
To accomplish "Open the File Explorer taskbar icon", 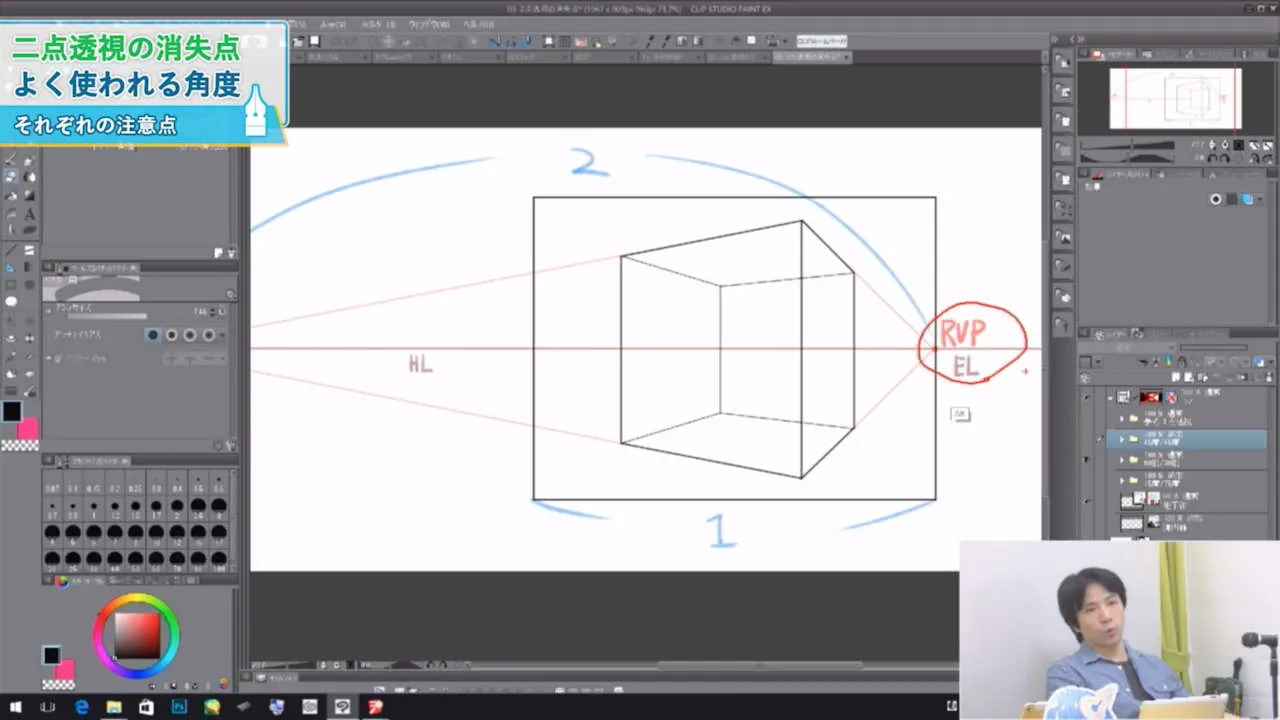I will (114, 707).
